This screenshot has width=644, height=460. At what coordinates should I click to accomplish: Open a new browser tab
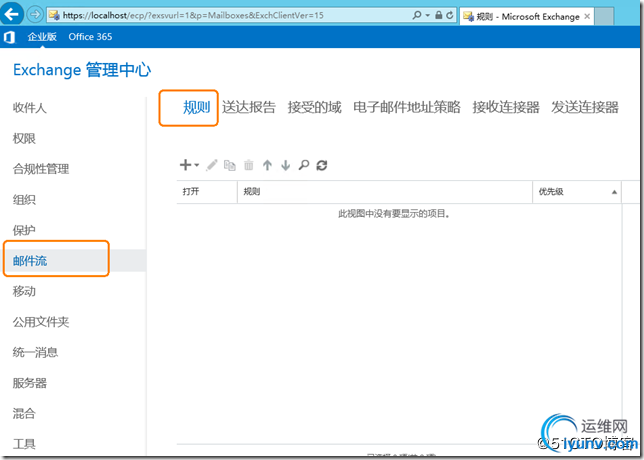pyautogui.click(x=604, y=16)
